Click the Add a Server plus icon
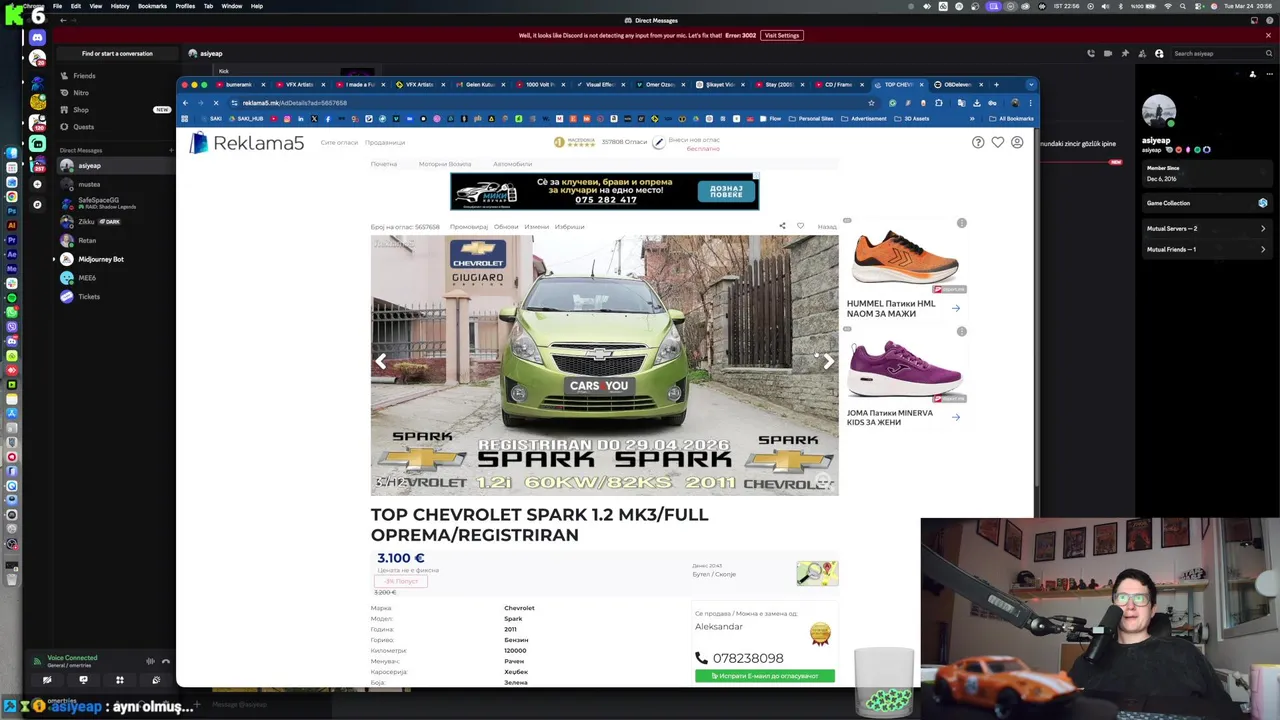Screen dimensions: 1280x720 tap(37, 184)
